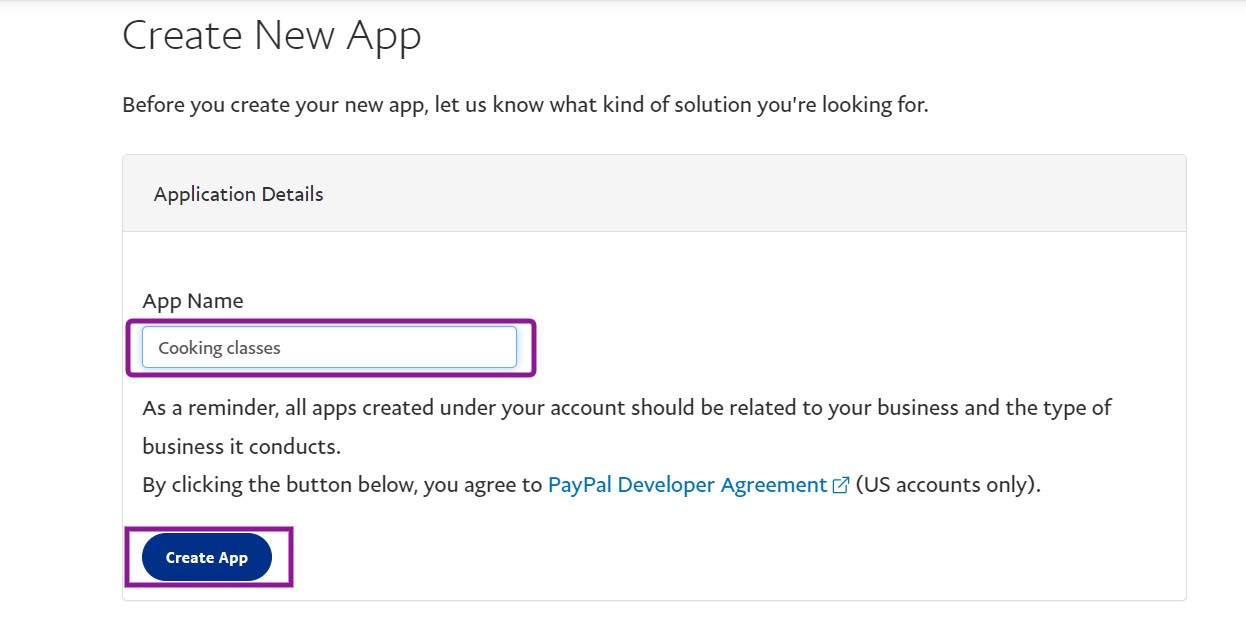Click the "App Name" field label
This screenshot has width=1246, height=630.
tap(193, 301)
